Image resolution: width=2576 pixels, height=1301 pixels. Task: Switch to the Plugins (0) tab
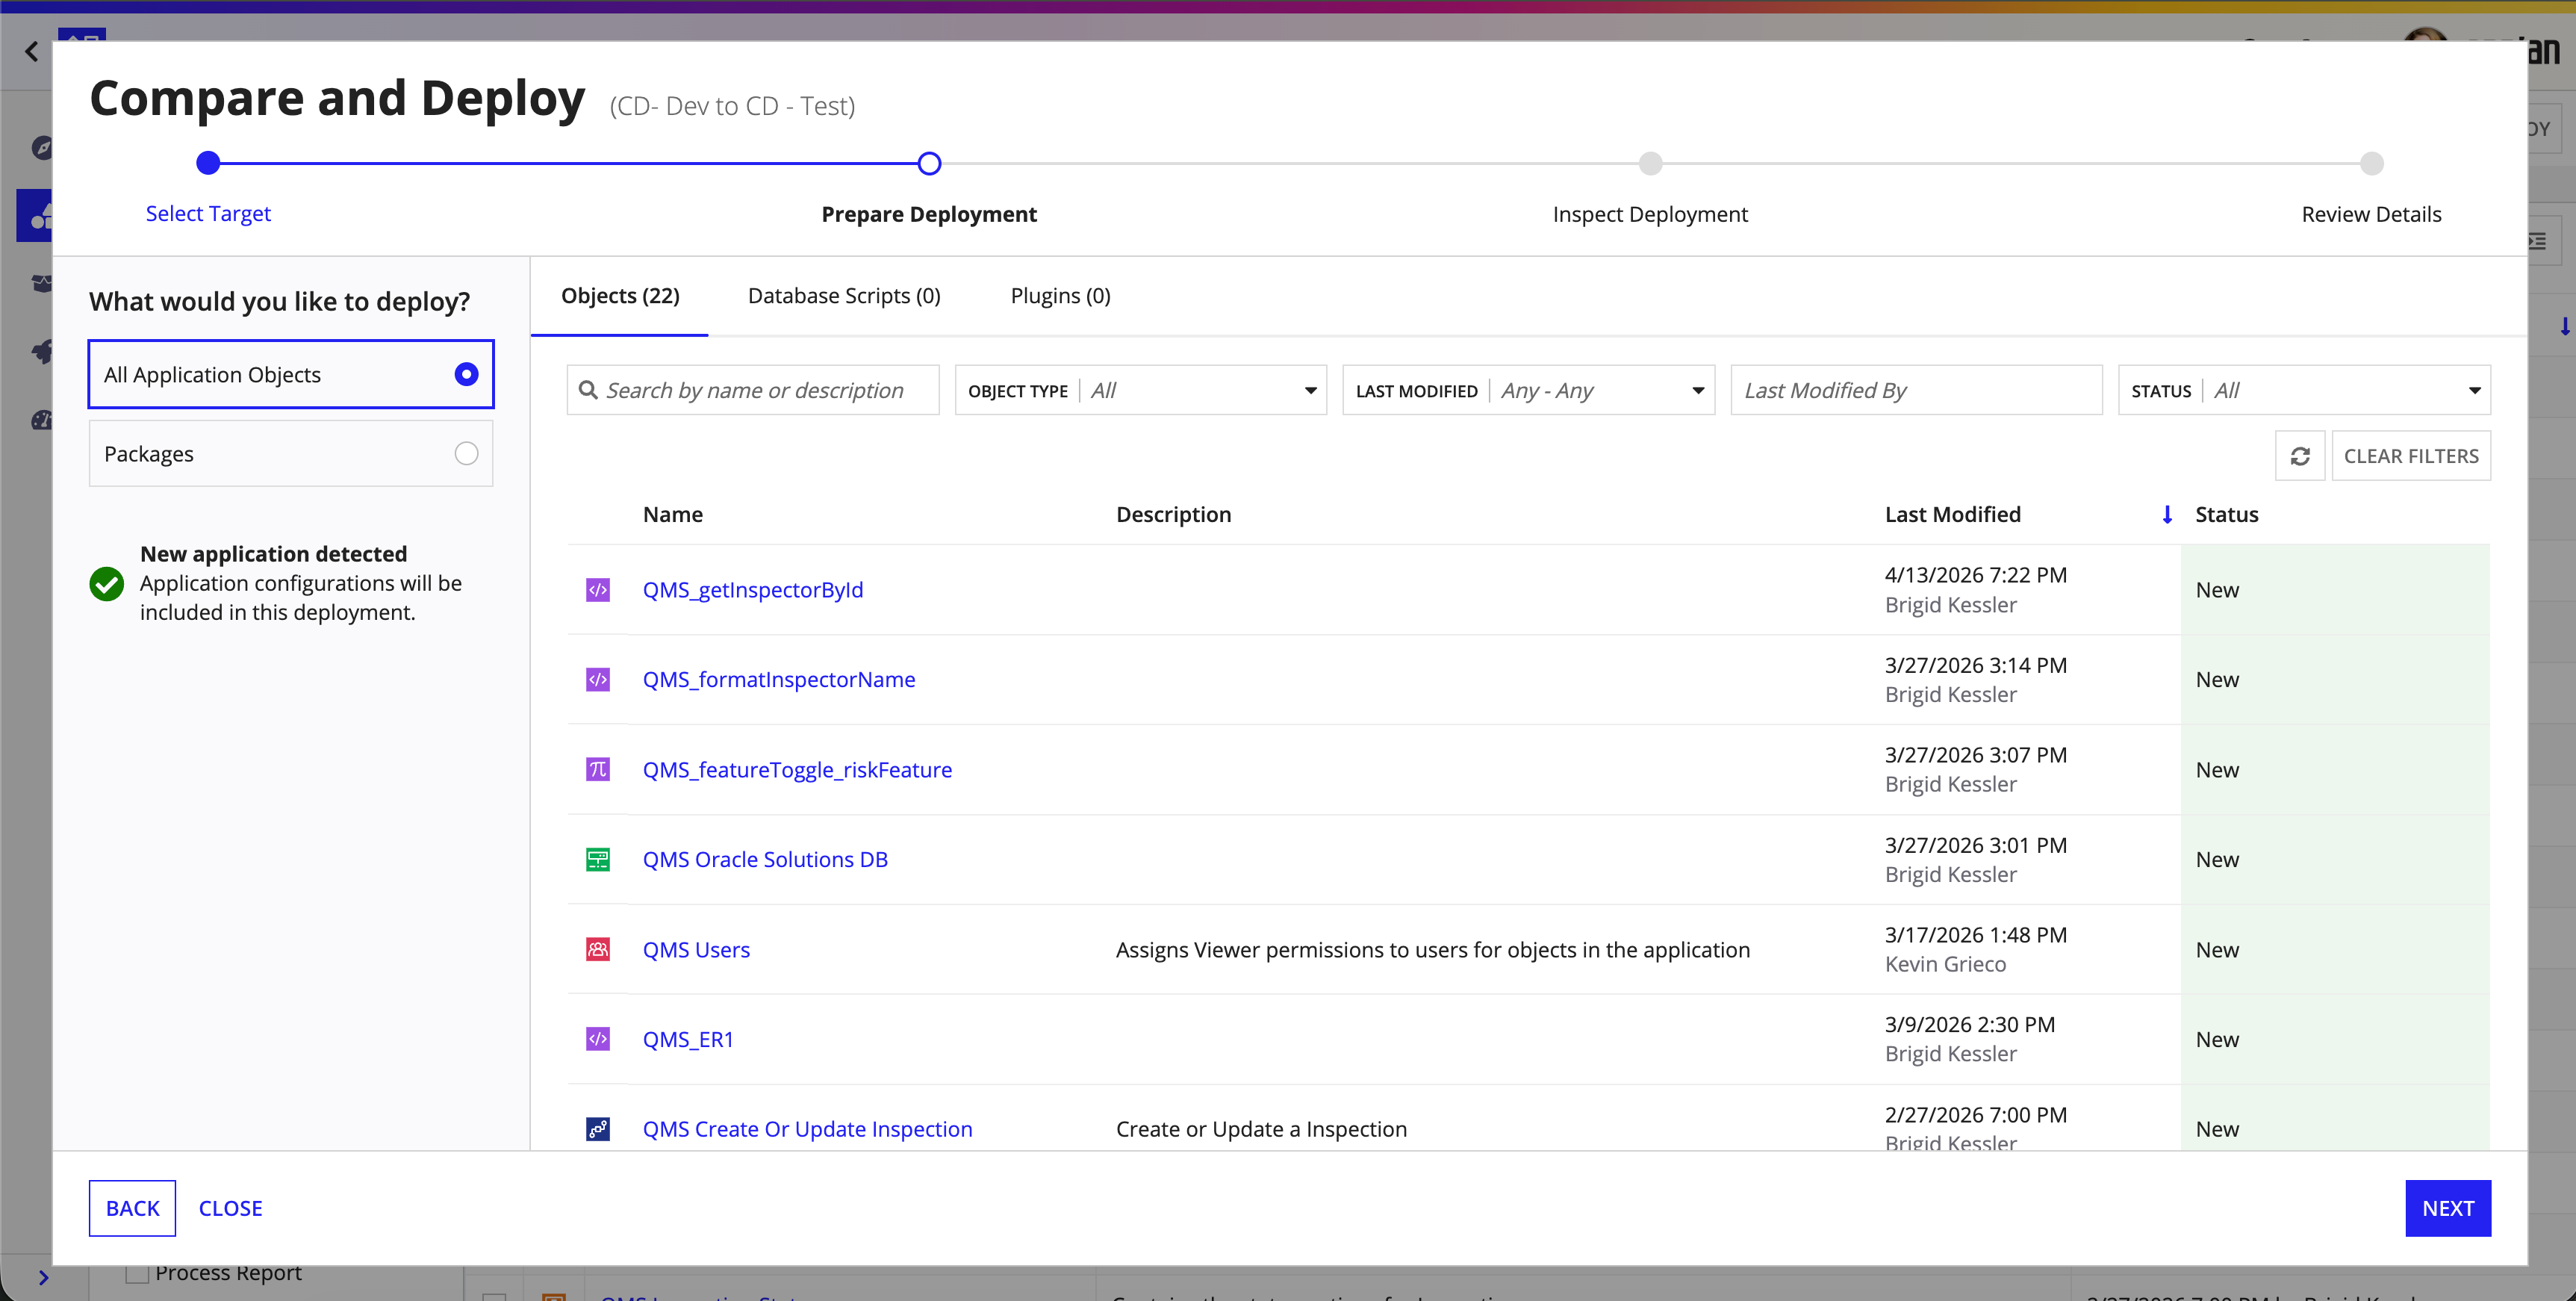(x=1060, y=296)
